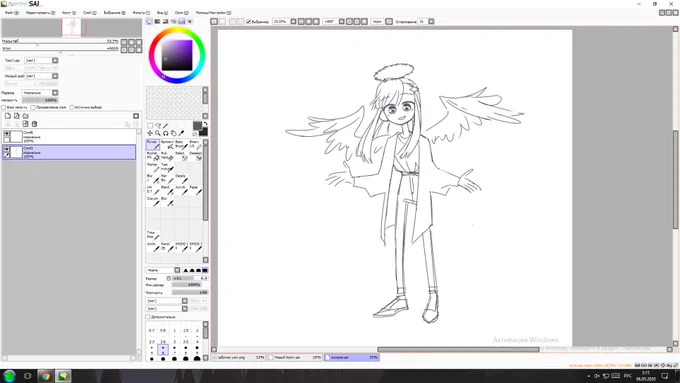Show the RGB sliders panel
Screen dimensions: 680x383
point(157,21)
